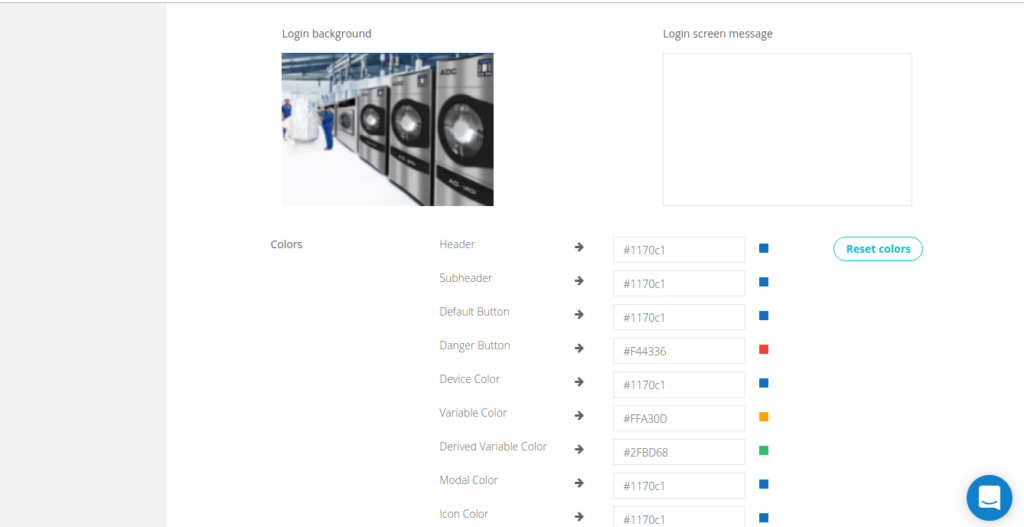
Task: Open the Device Color swatch
Action: [763, 383]
